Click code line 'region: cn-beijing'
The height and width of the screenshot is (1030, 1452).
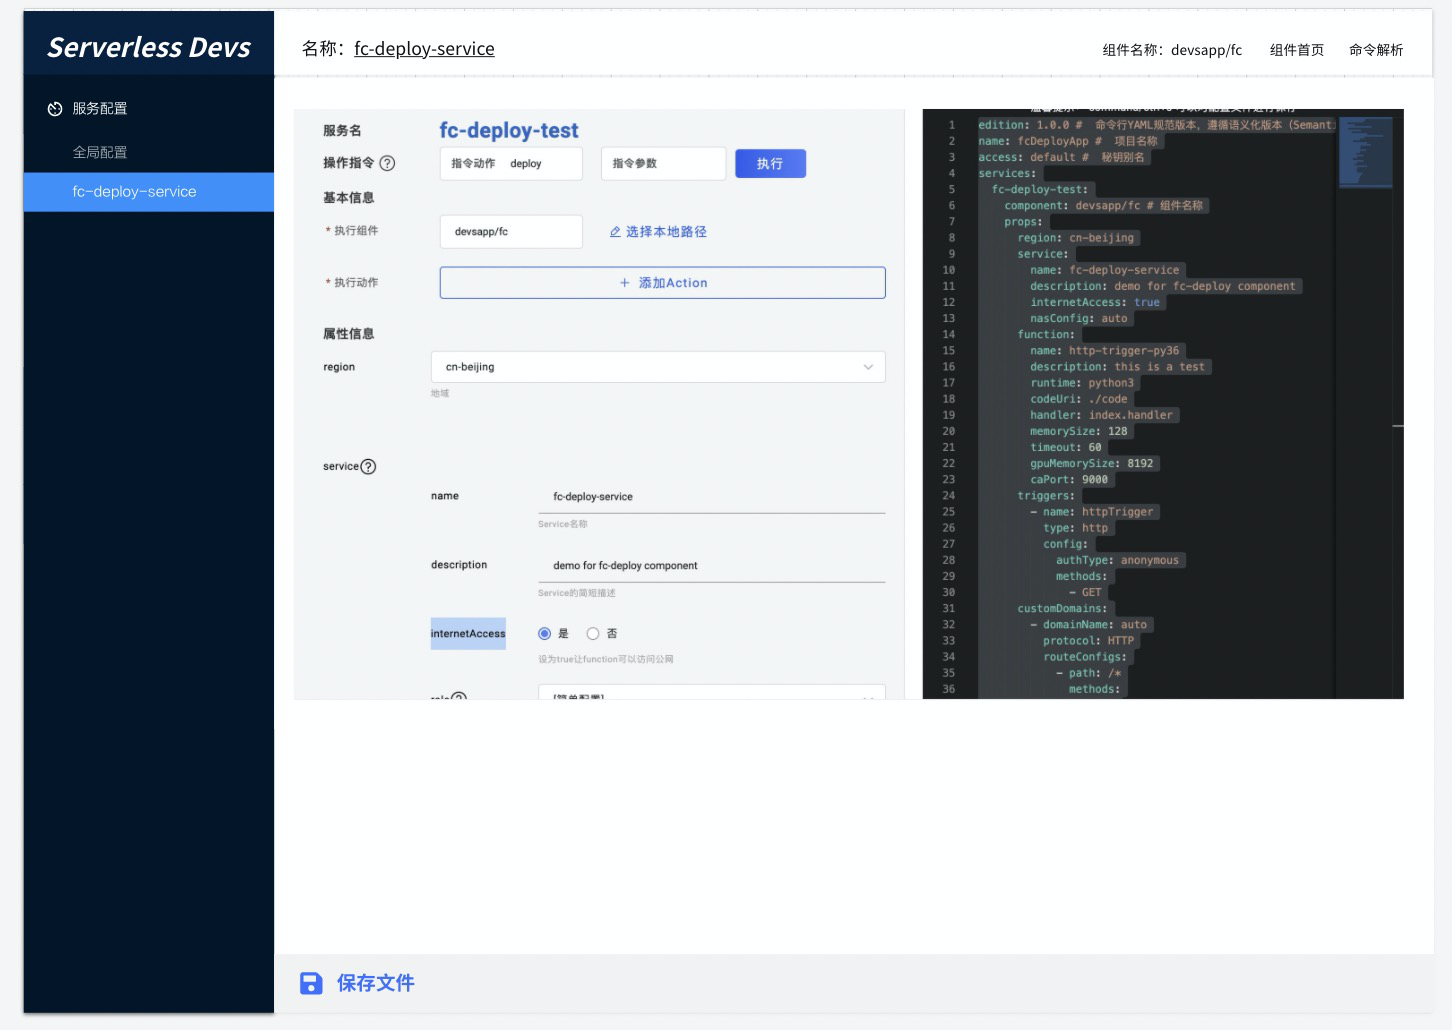[x=1076, y=238]
